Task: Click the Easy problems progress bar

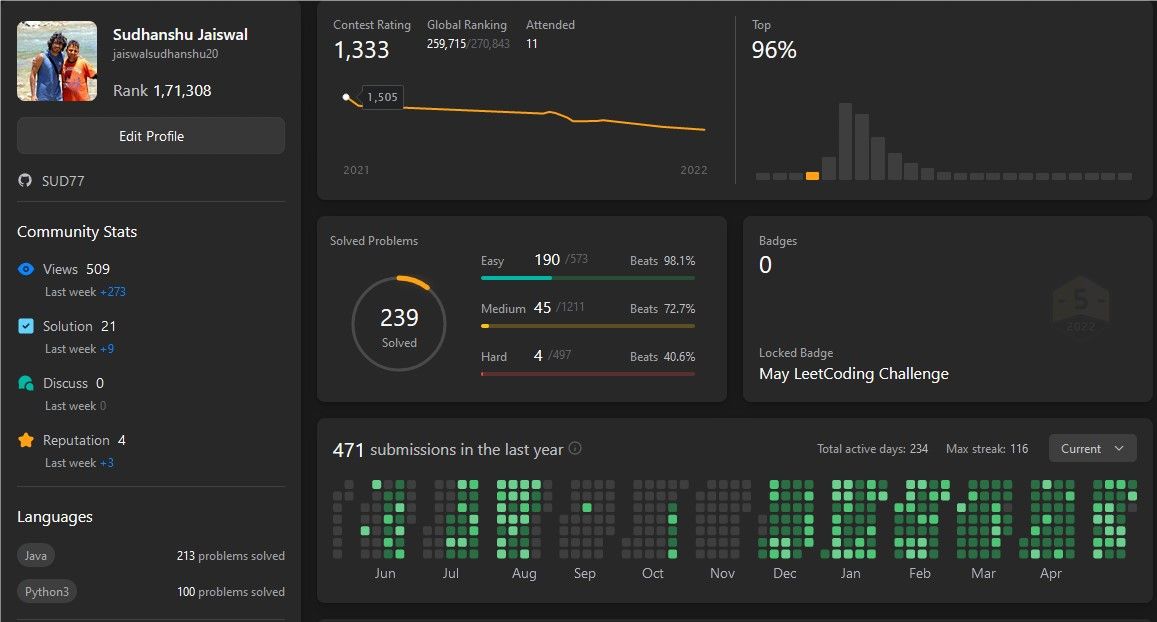Action: coord(588,278)
